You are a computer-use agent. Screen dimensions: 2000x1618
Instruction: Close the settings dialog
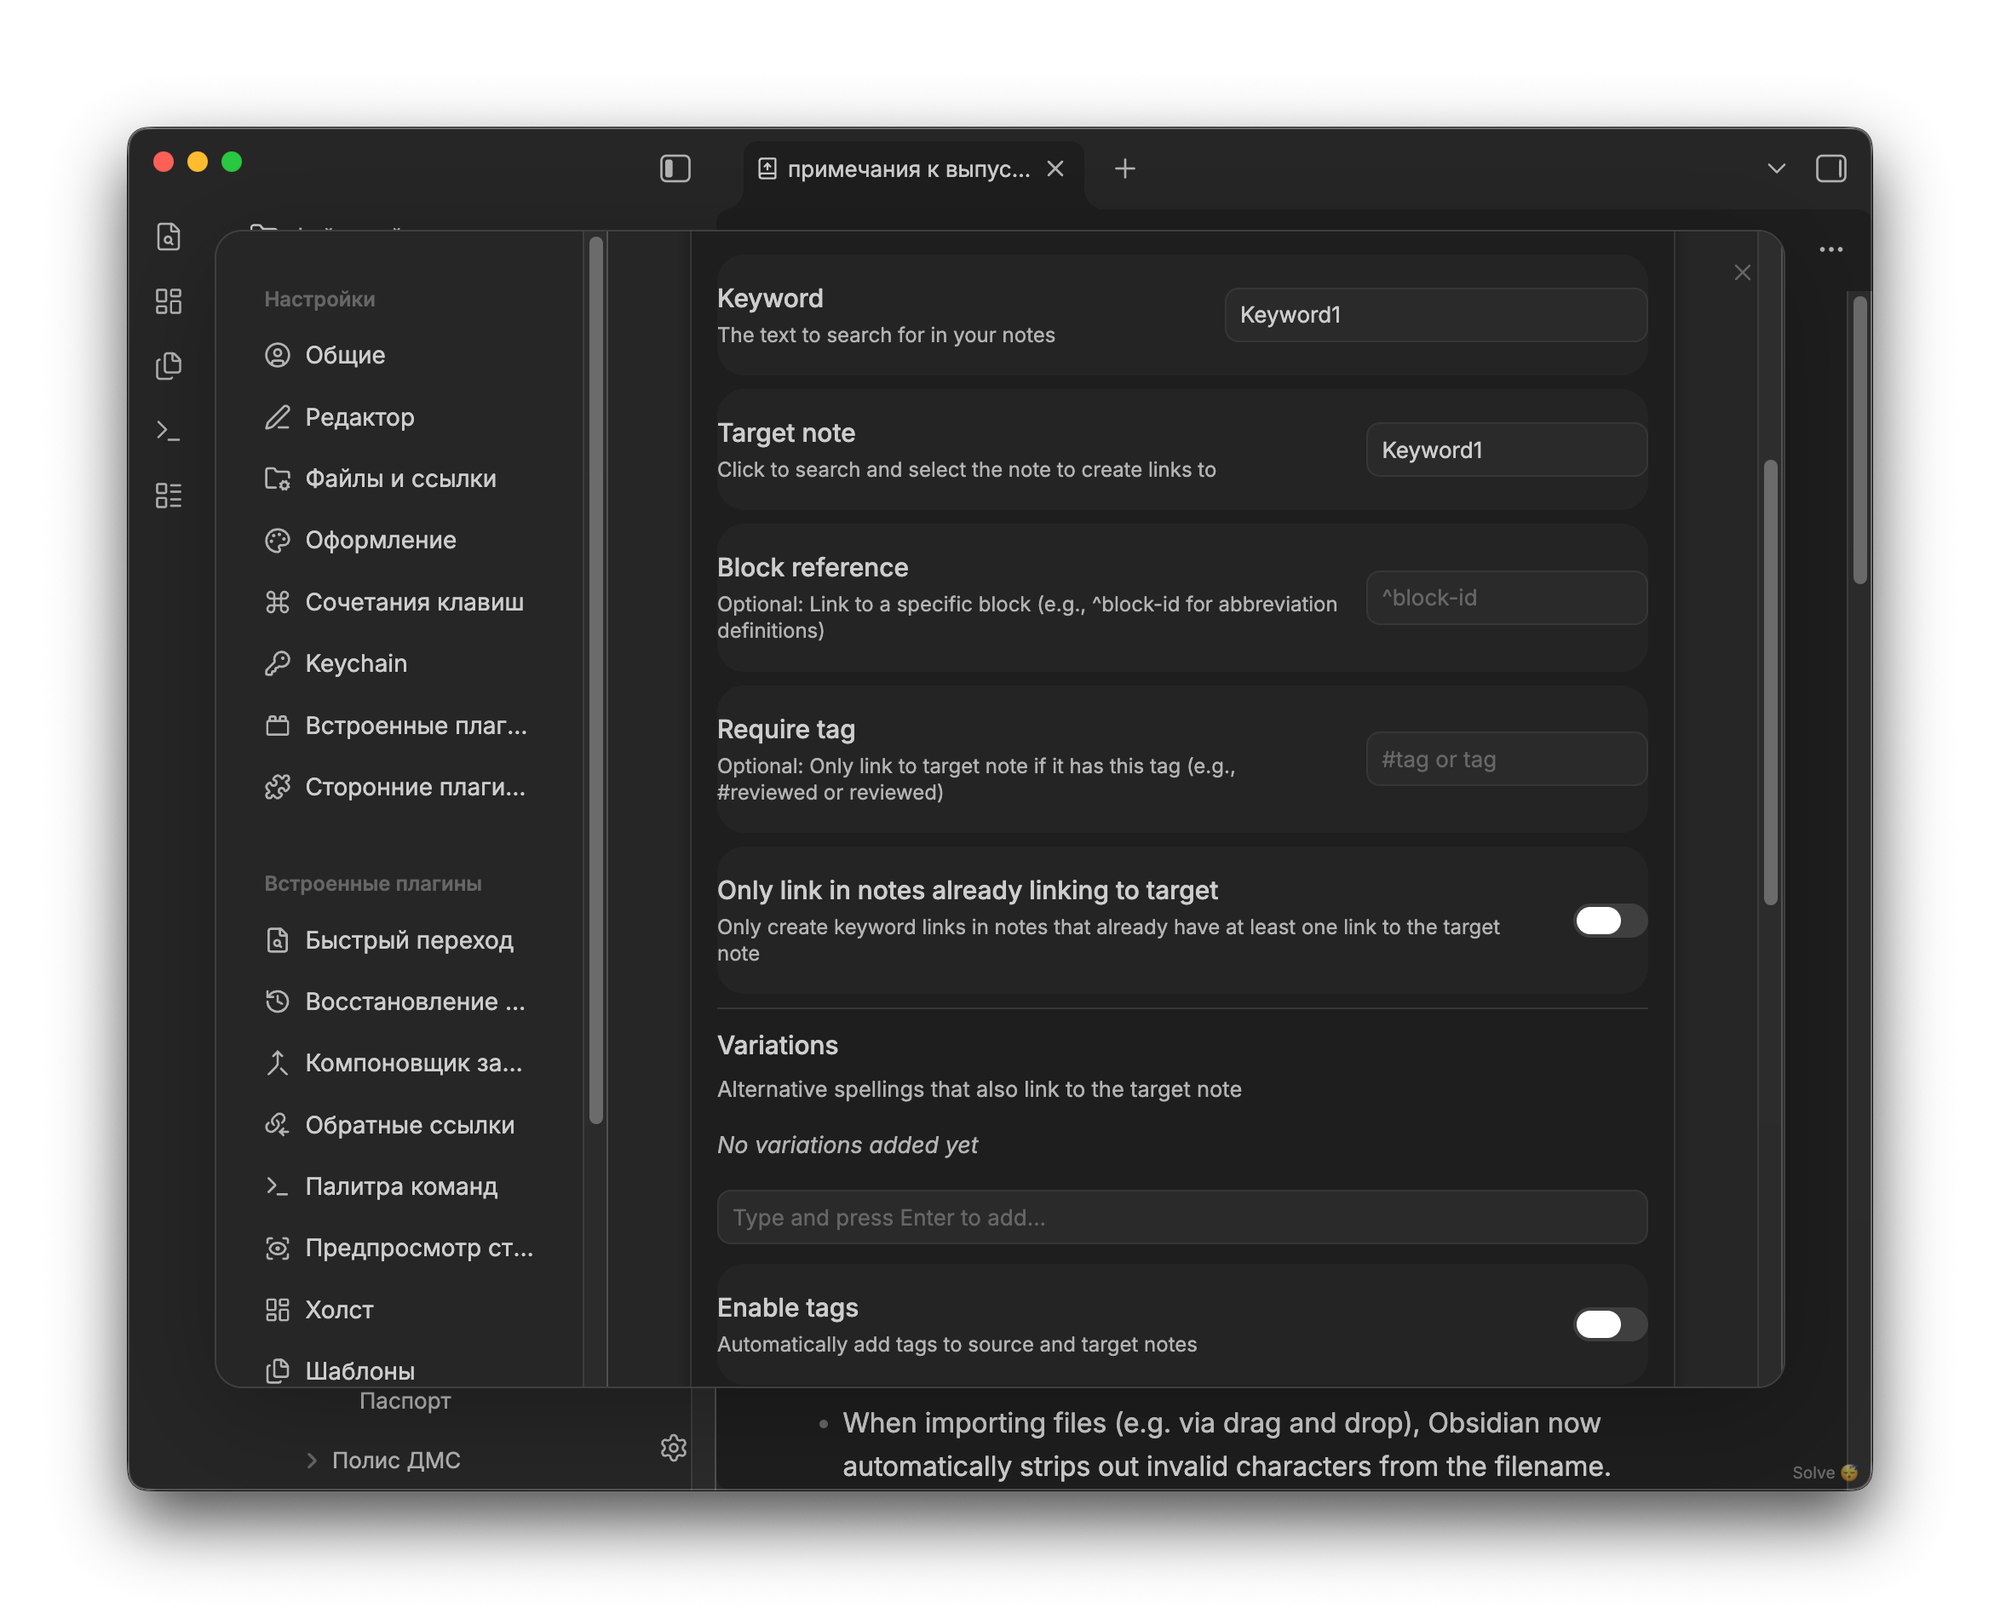point(1742,273)
